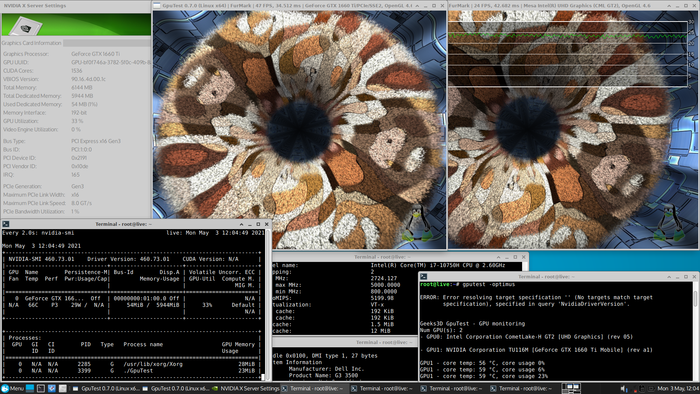Launch the terminal emulator from the taskbar launcher
This screenshot has width=700, height=394.
[41, 389]
